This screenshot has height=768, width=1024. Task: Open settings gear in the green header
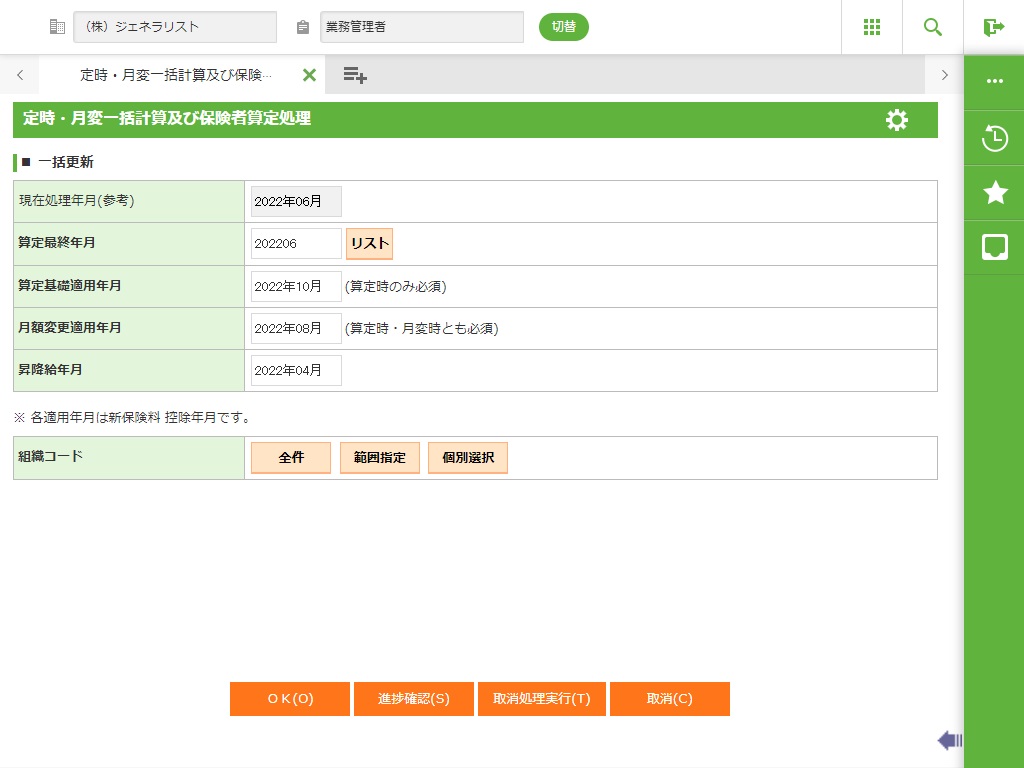coord(897,120)
